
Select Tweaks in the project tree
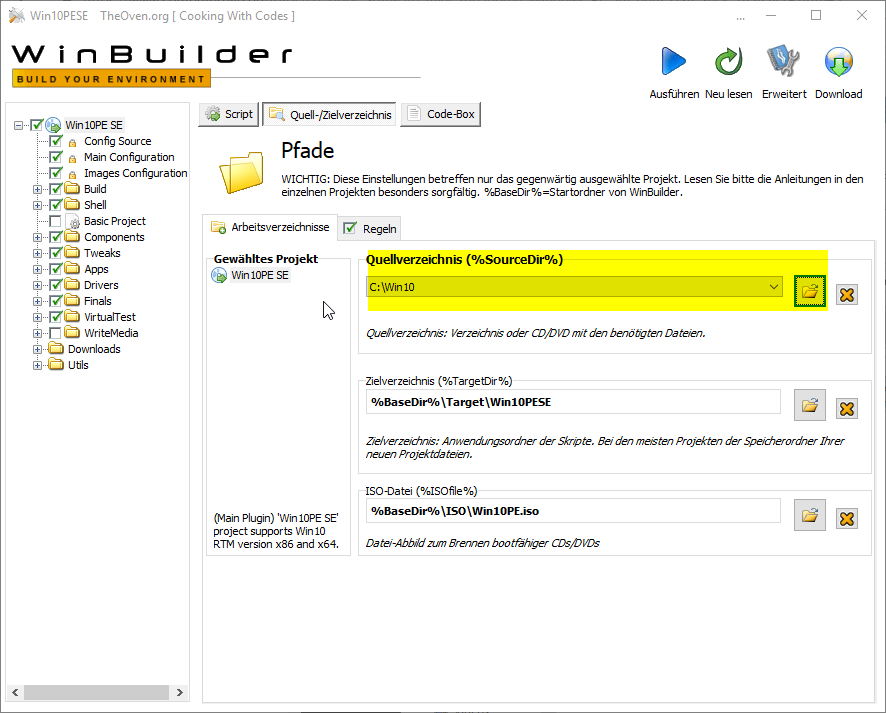102,253
